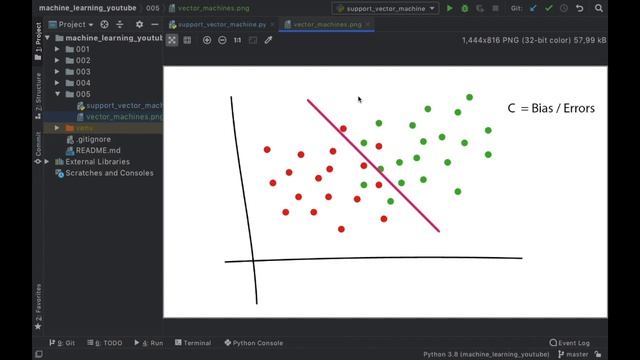
Task: Open the Structure side panel
Action: point(38,96)
